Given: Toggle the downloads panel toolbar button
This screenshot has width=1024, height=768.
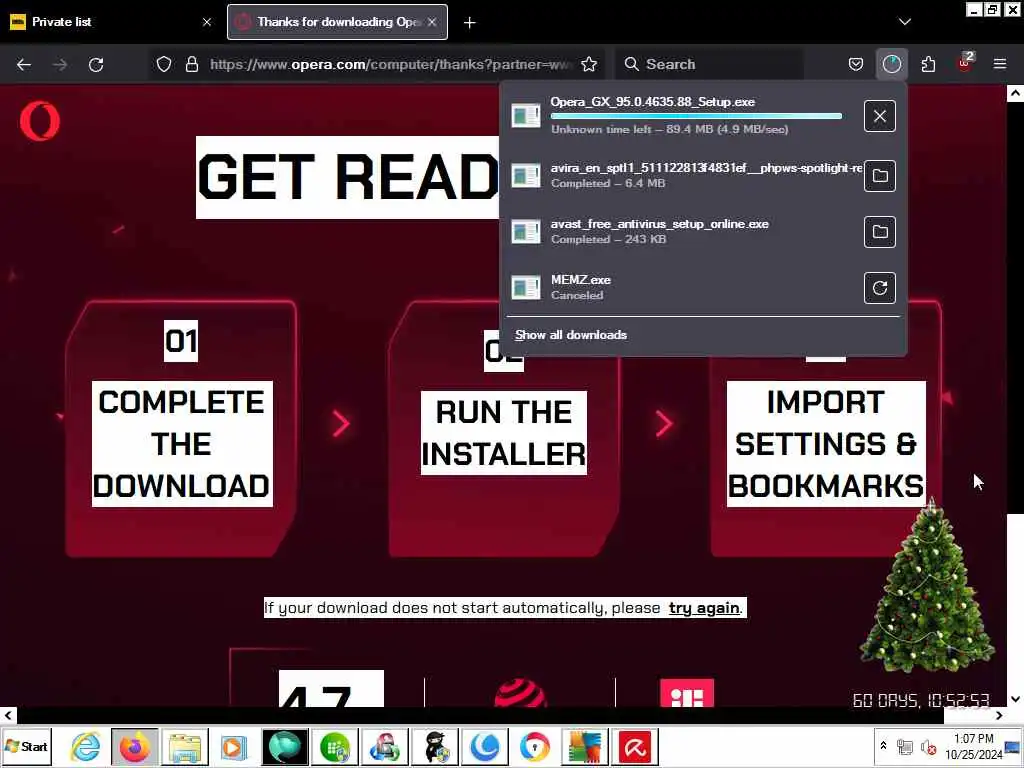Looking at the screenshot, I should pyautogui.click(x=891, y=64).
